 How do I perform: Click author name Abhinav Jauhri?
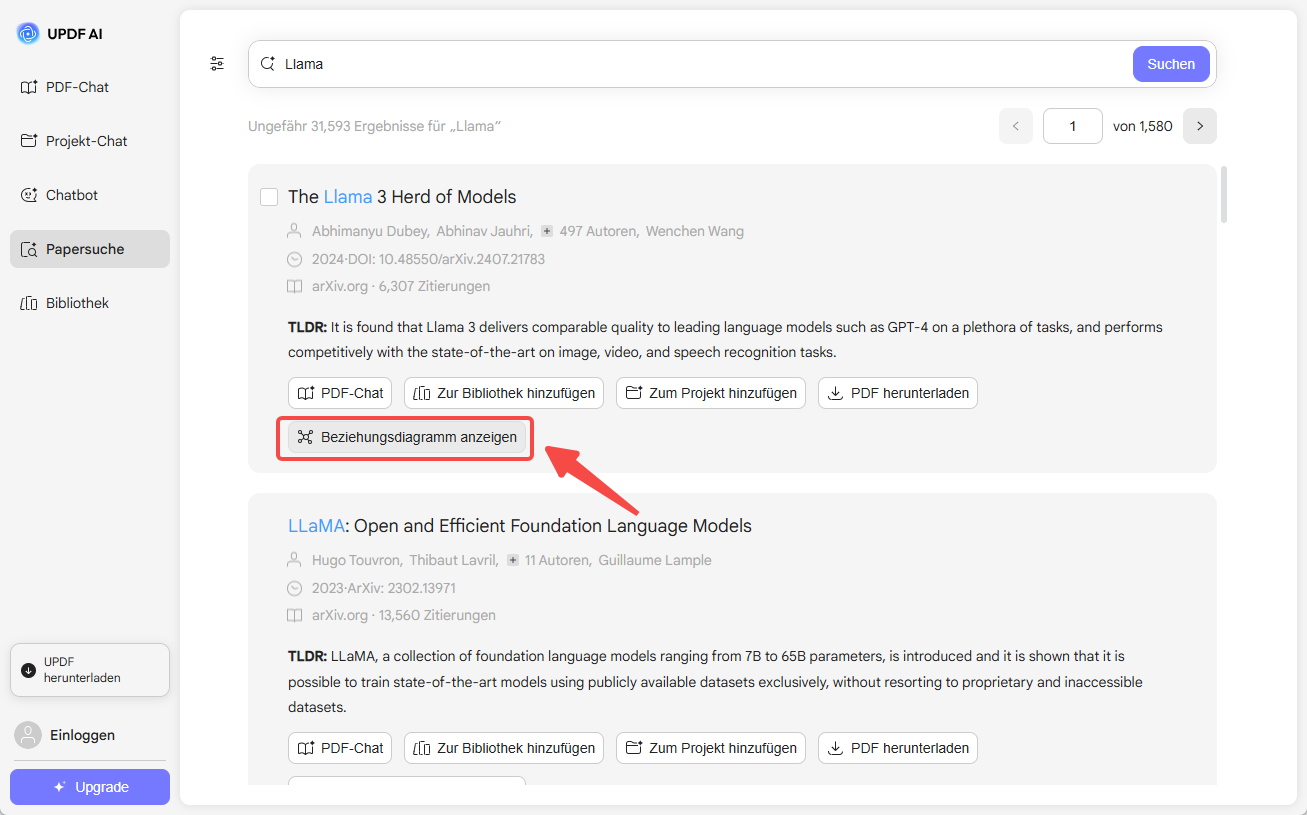click(482, 231)
